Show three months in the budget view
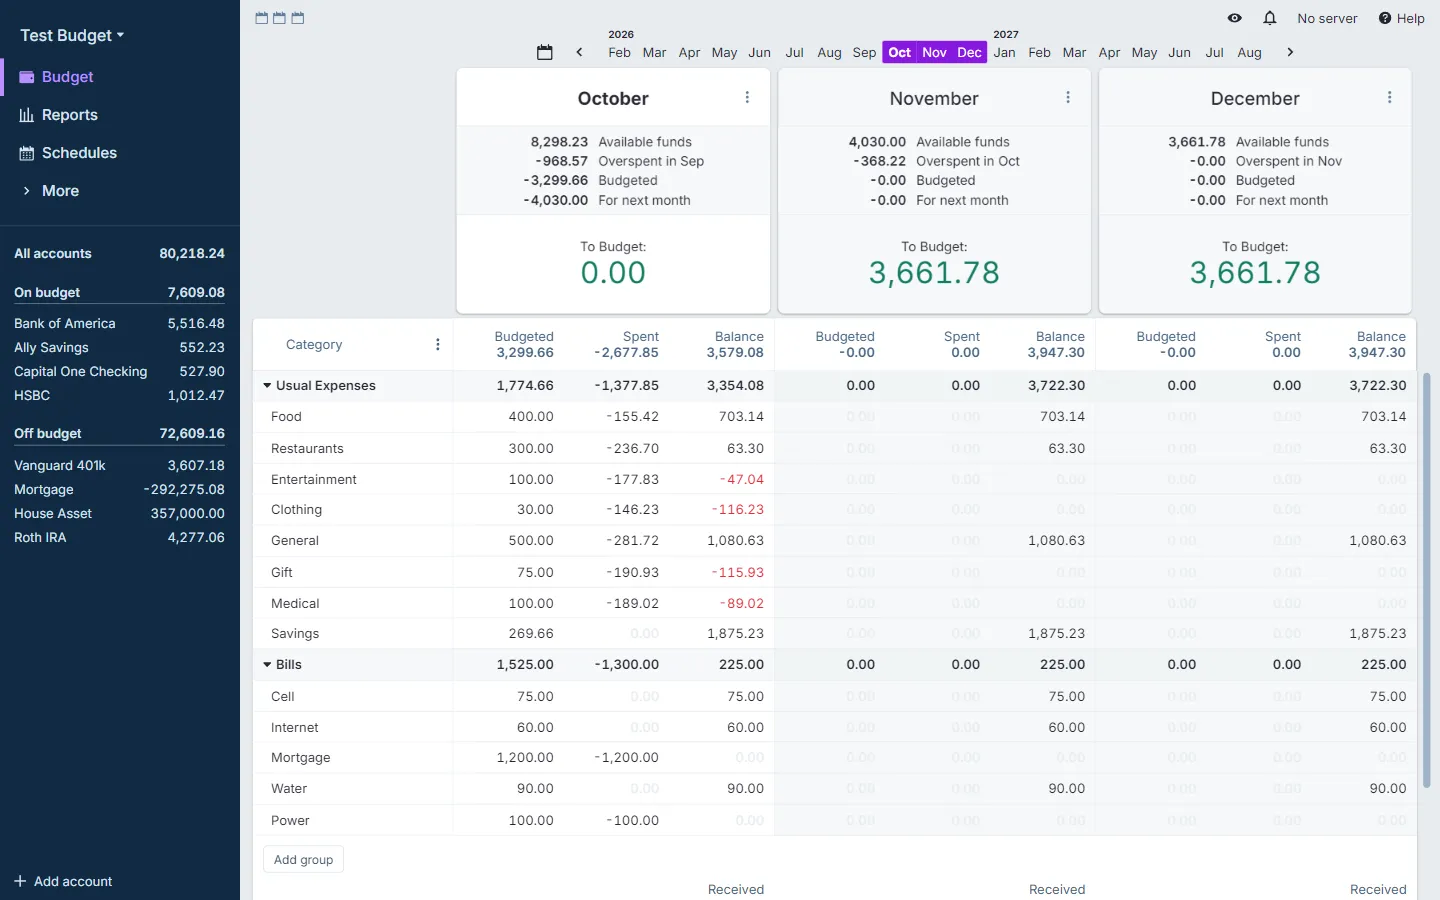1440x900 pixels. [298, 18]
